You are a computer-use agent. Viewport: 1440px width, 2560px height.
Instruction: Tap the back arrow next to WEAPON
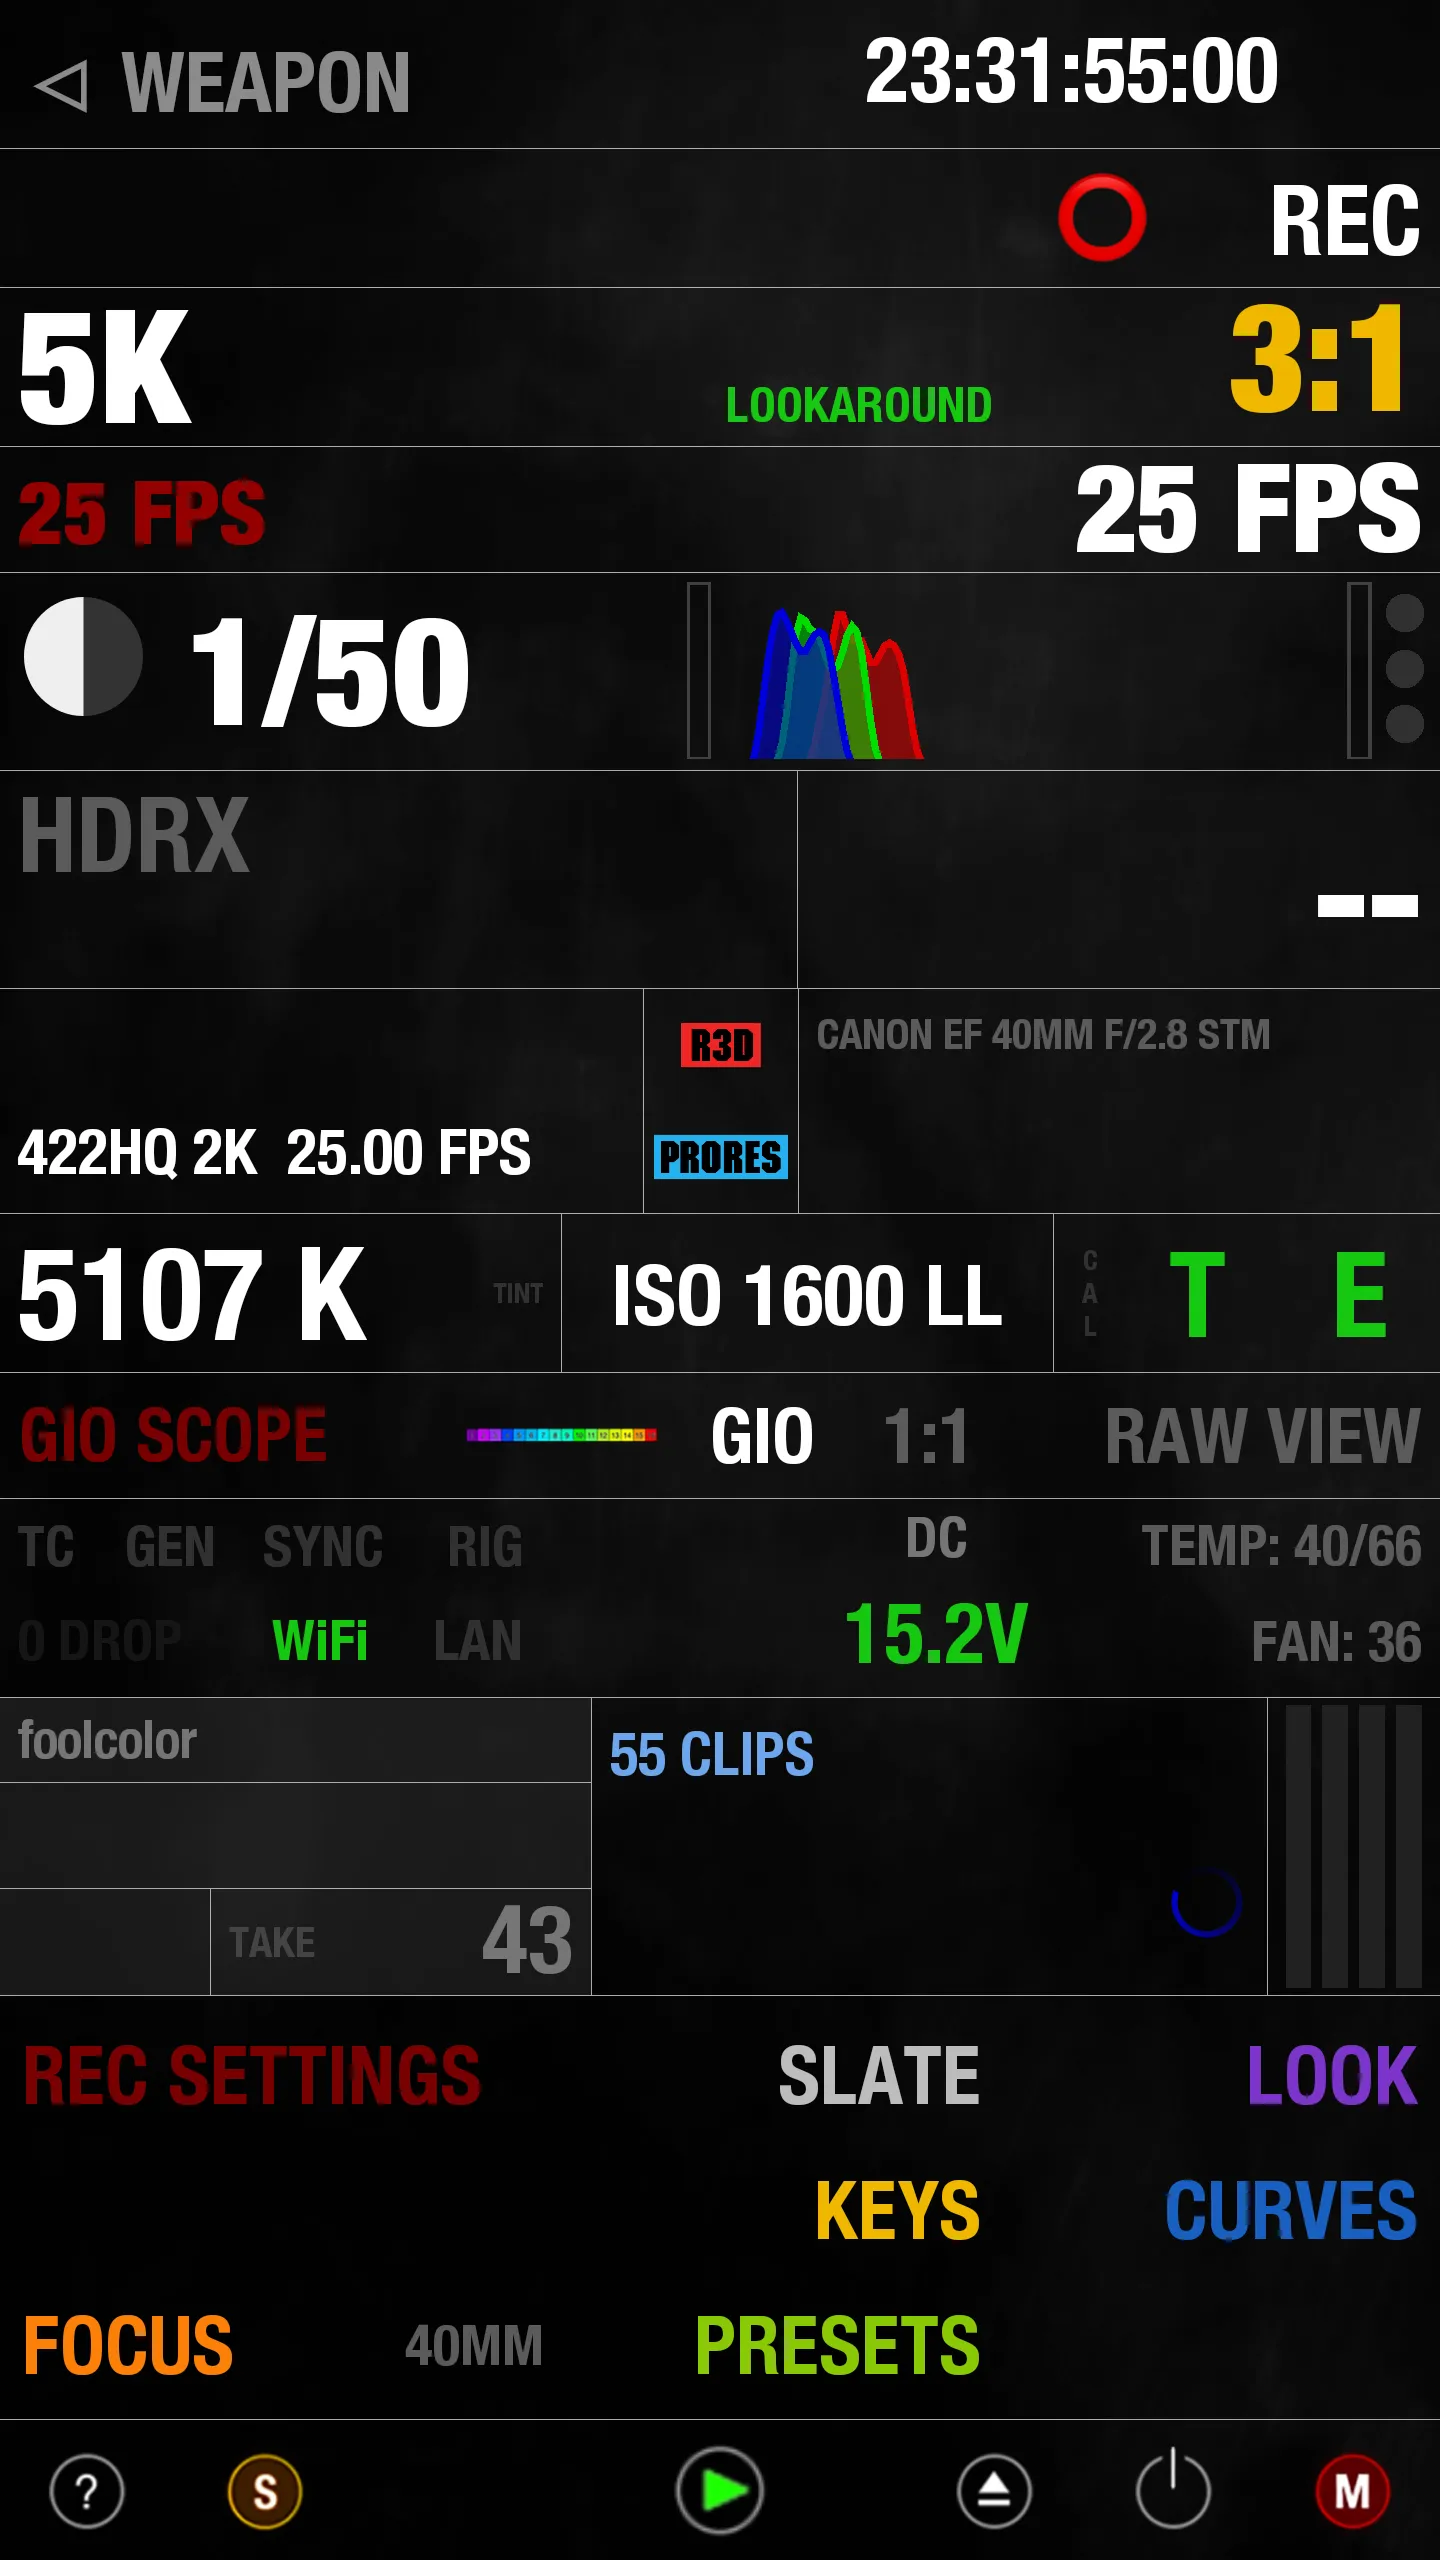(62, 85)
